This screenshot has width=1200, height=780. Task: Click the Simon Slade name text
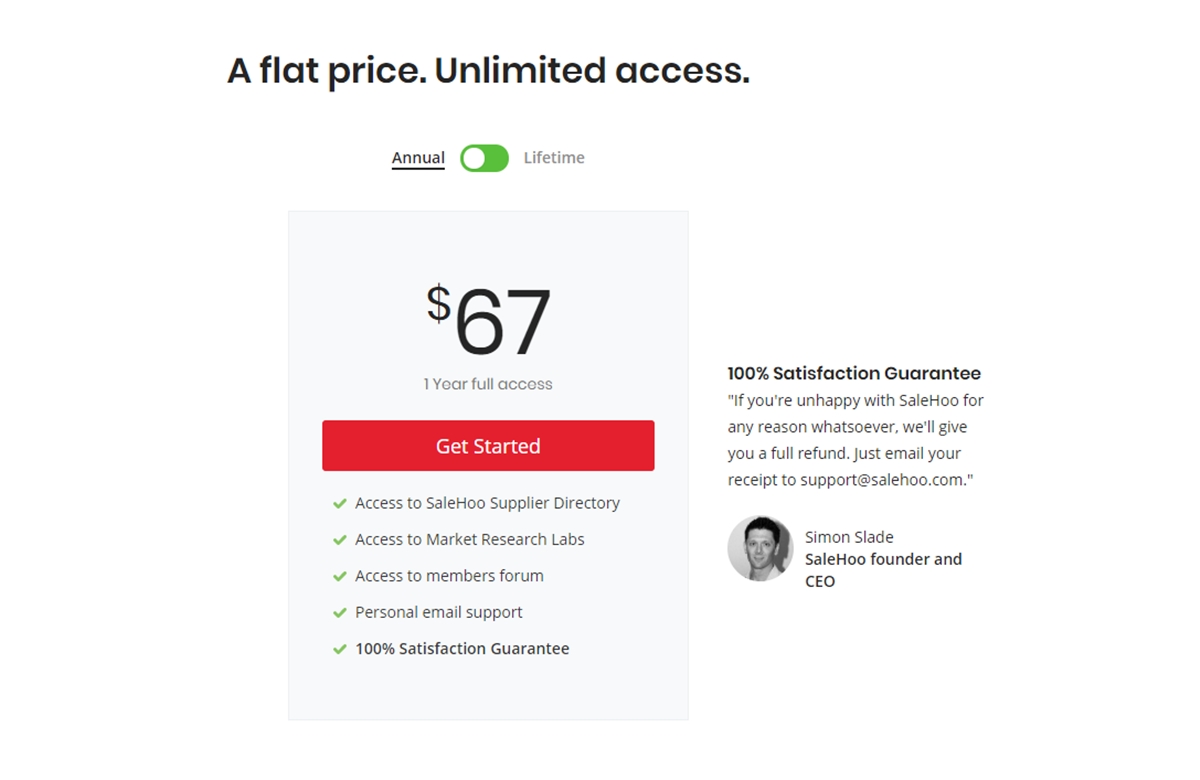(849, 537)
